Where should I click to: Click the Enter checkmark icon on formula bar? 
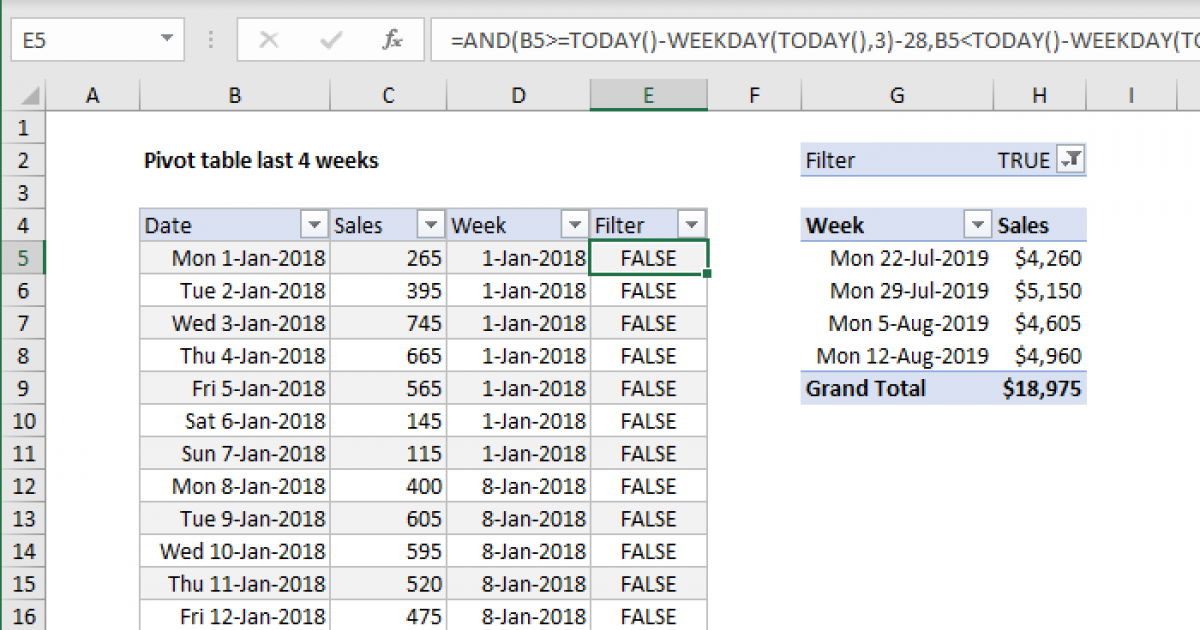click(329, 40)
